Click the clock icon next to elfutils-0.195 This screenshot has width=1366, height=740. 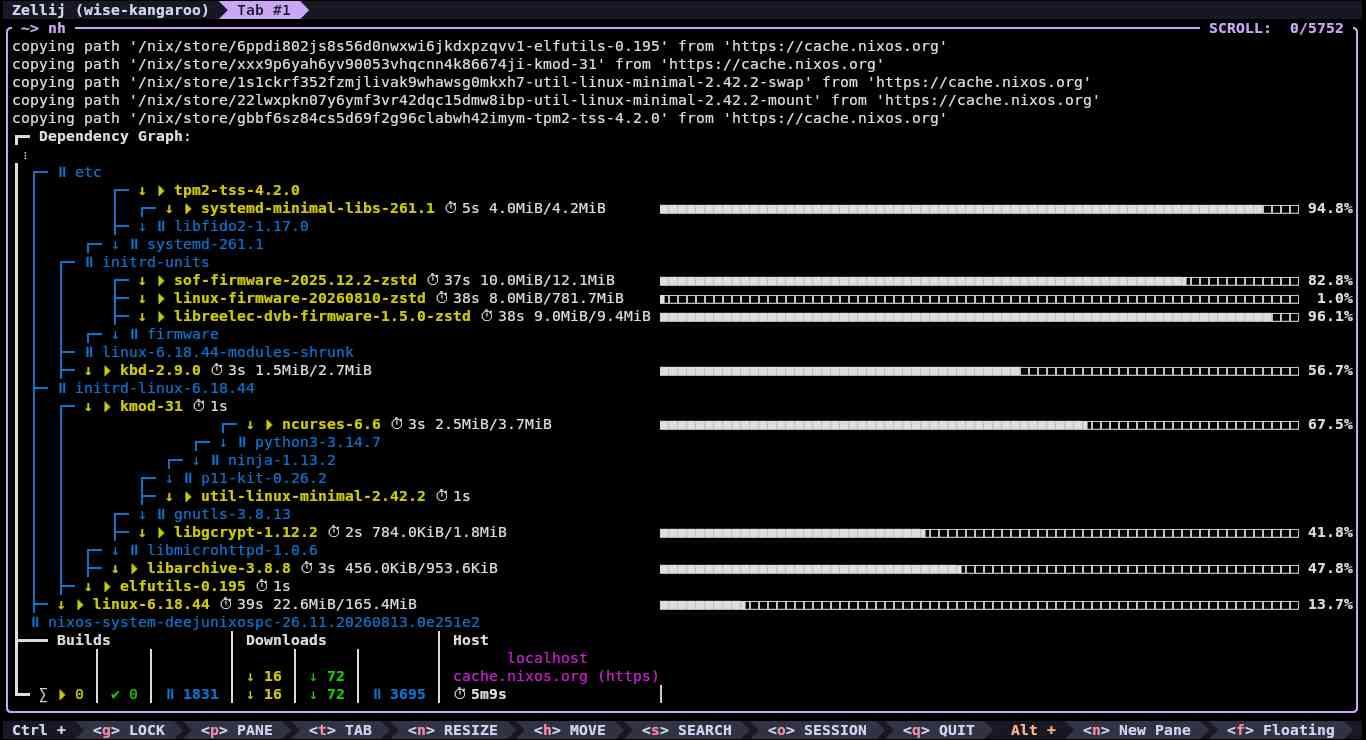(x=261, y=586)
